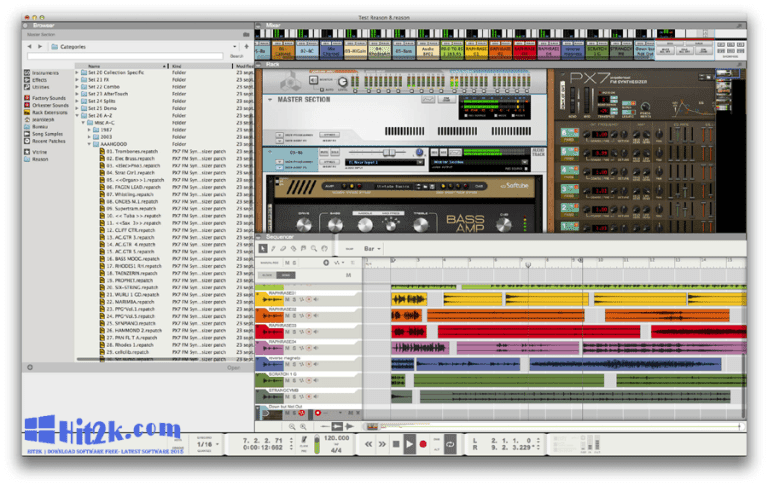Collapse the AAAHGOOD folder

[89, 144]
